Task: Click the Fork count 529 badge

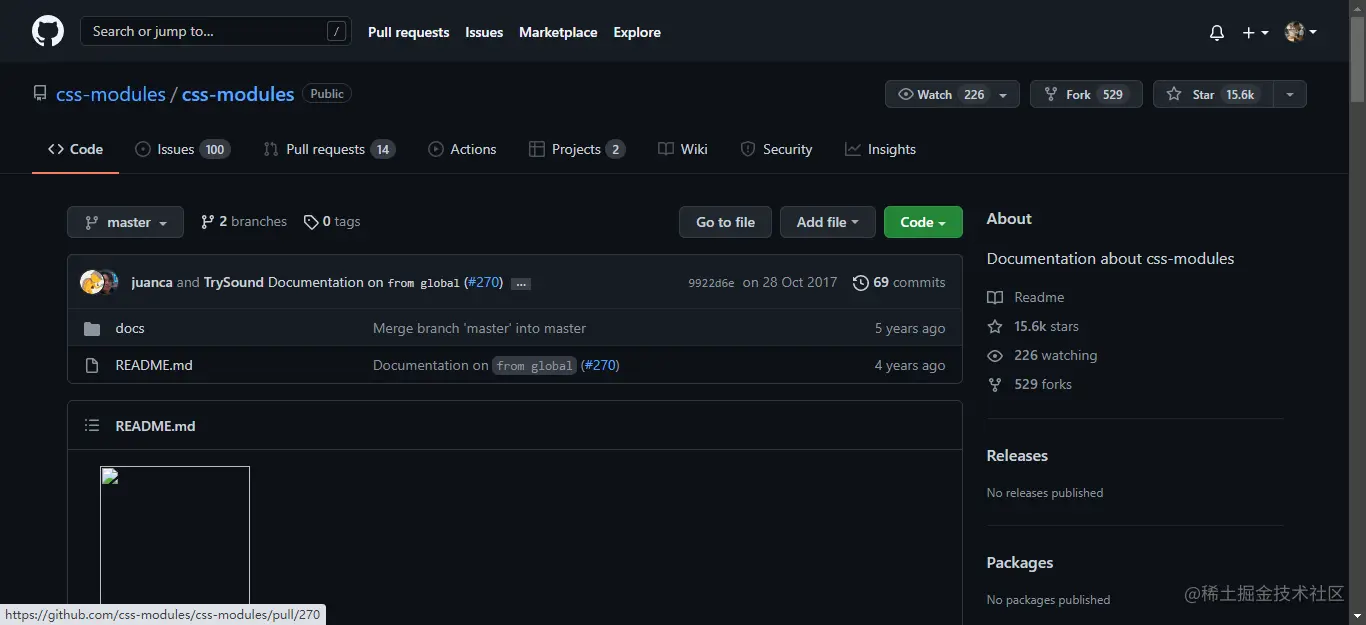Action: click(1113, 94)
